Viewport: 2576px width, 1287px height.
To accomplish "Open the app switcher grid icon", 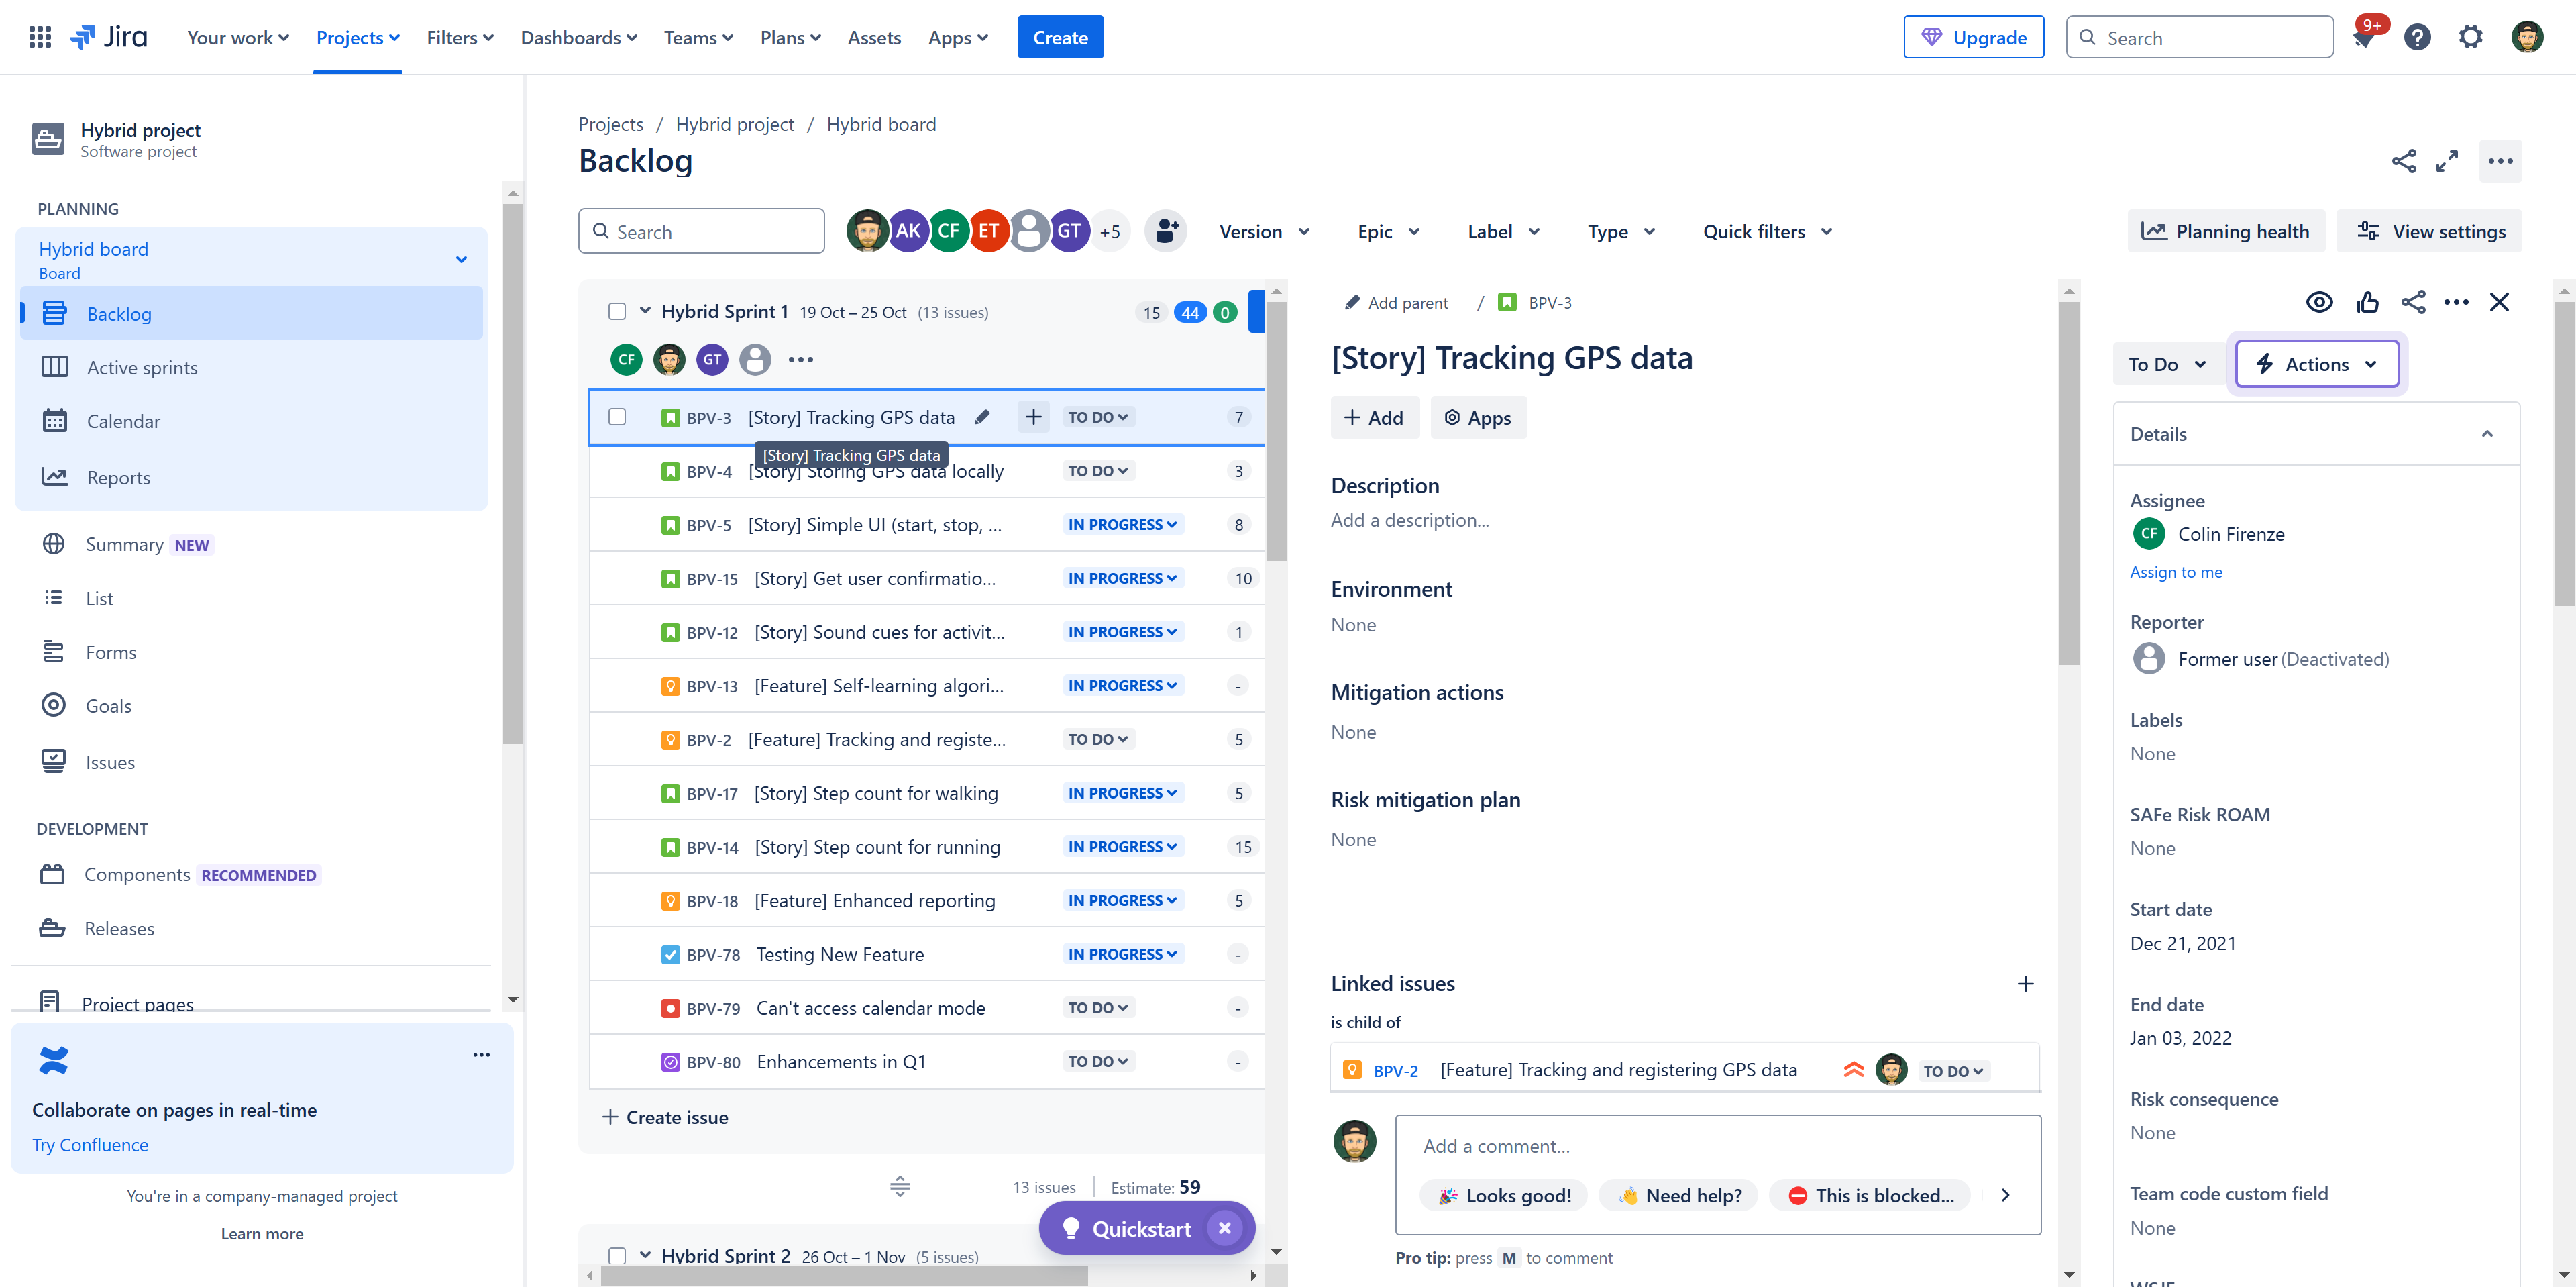I will pyautogui.click(x=40, y=37).
